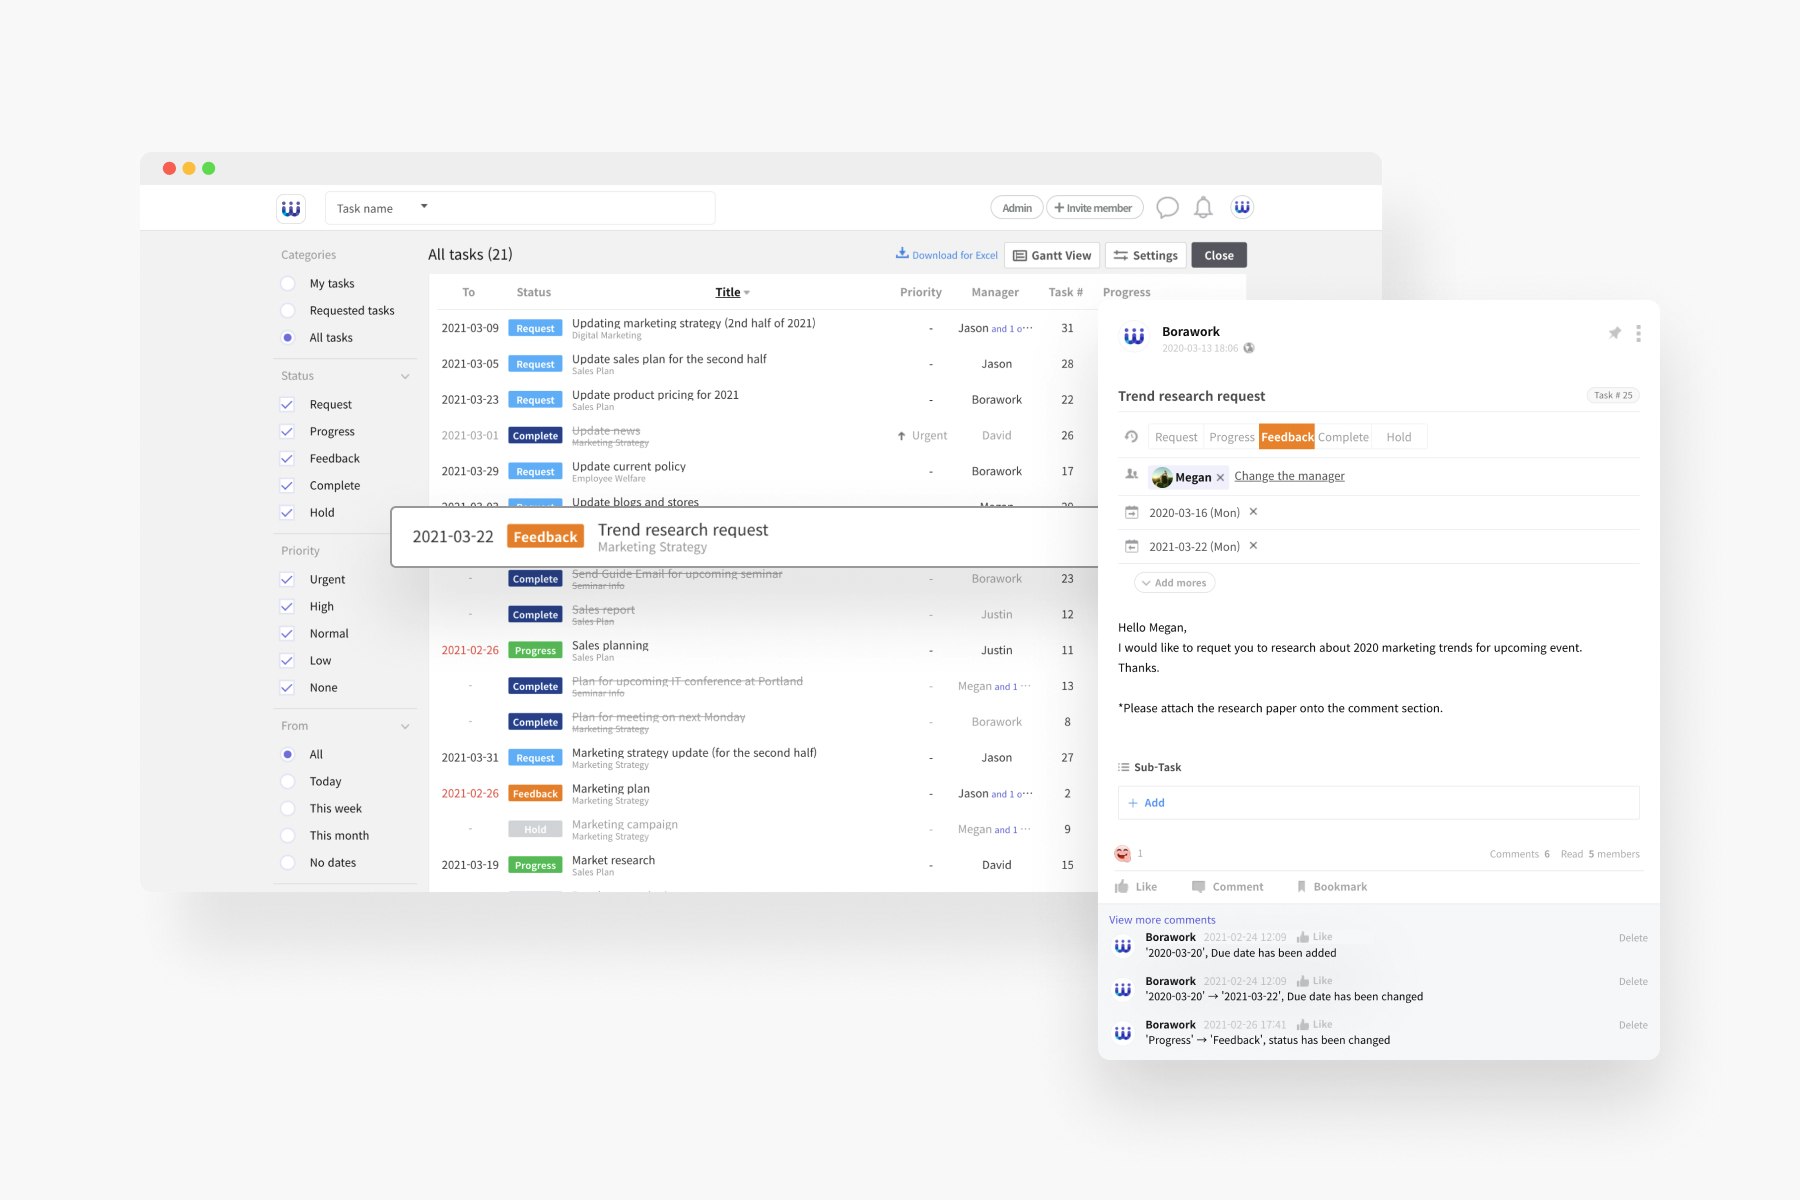Screen dimensions: 1800x1200
Task: Click the status history icon beside Request
Action: [x=1131, y=437]
